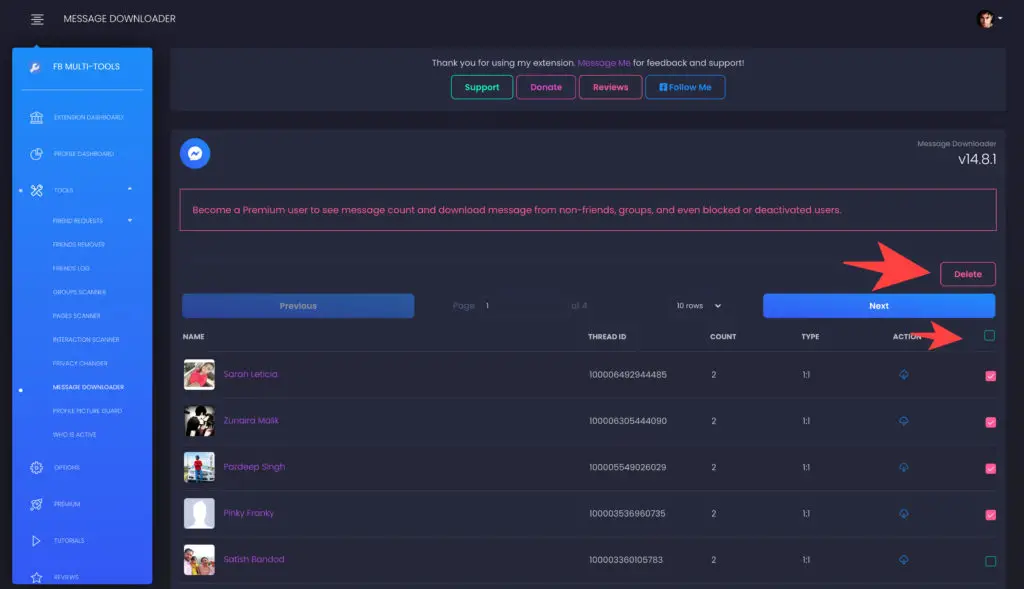Screen dimensions: 1024x589
Task: Open Privacy Changer tool
Action: click(x=80, y=364)
